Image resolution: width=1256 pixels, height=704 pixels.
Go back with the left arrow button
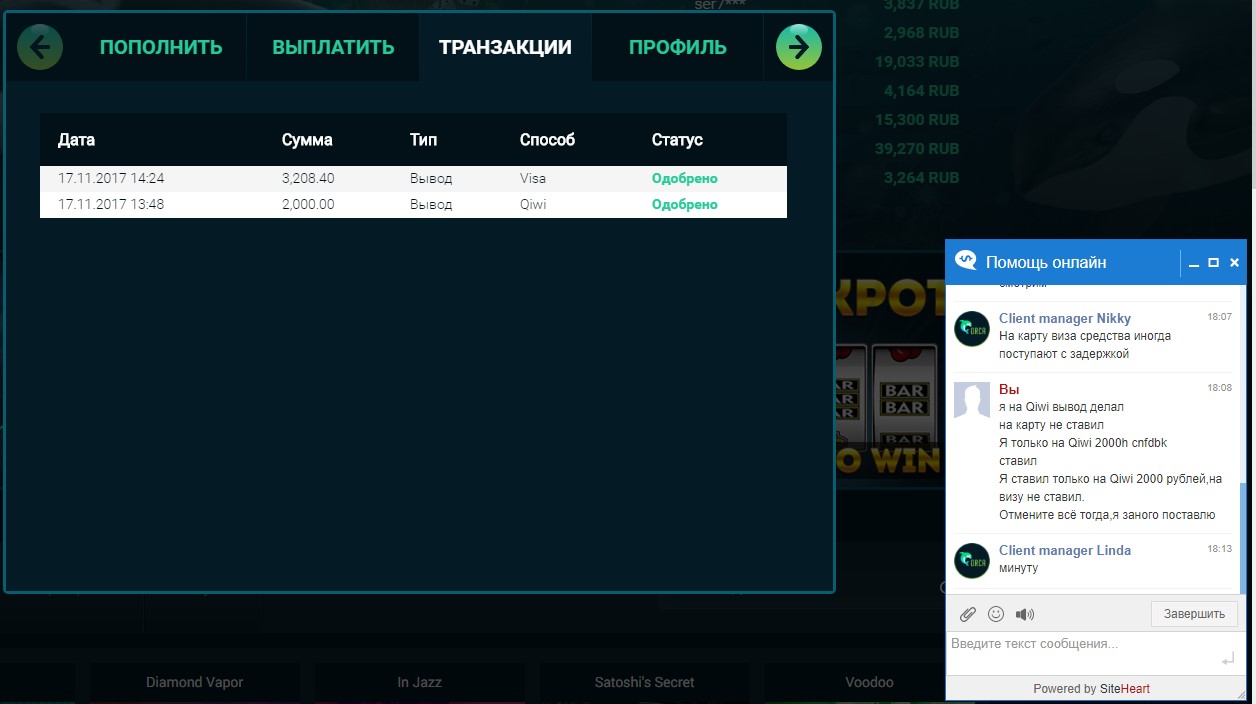pos(40,47)
